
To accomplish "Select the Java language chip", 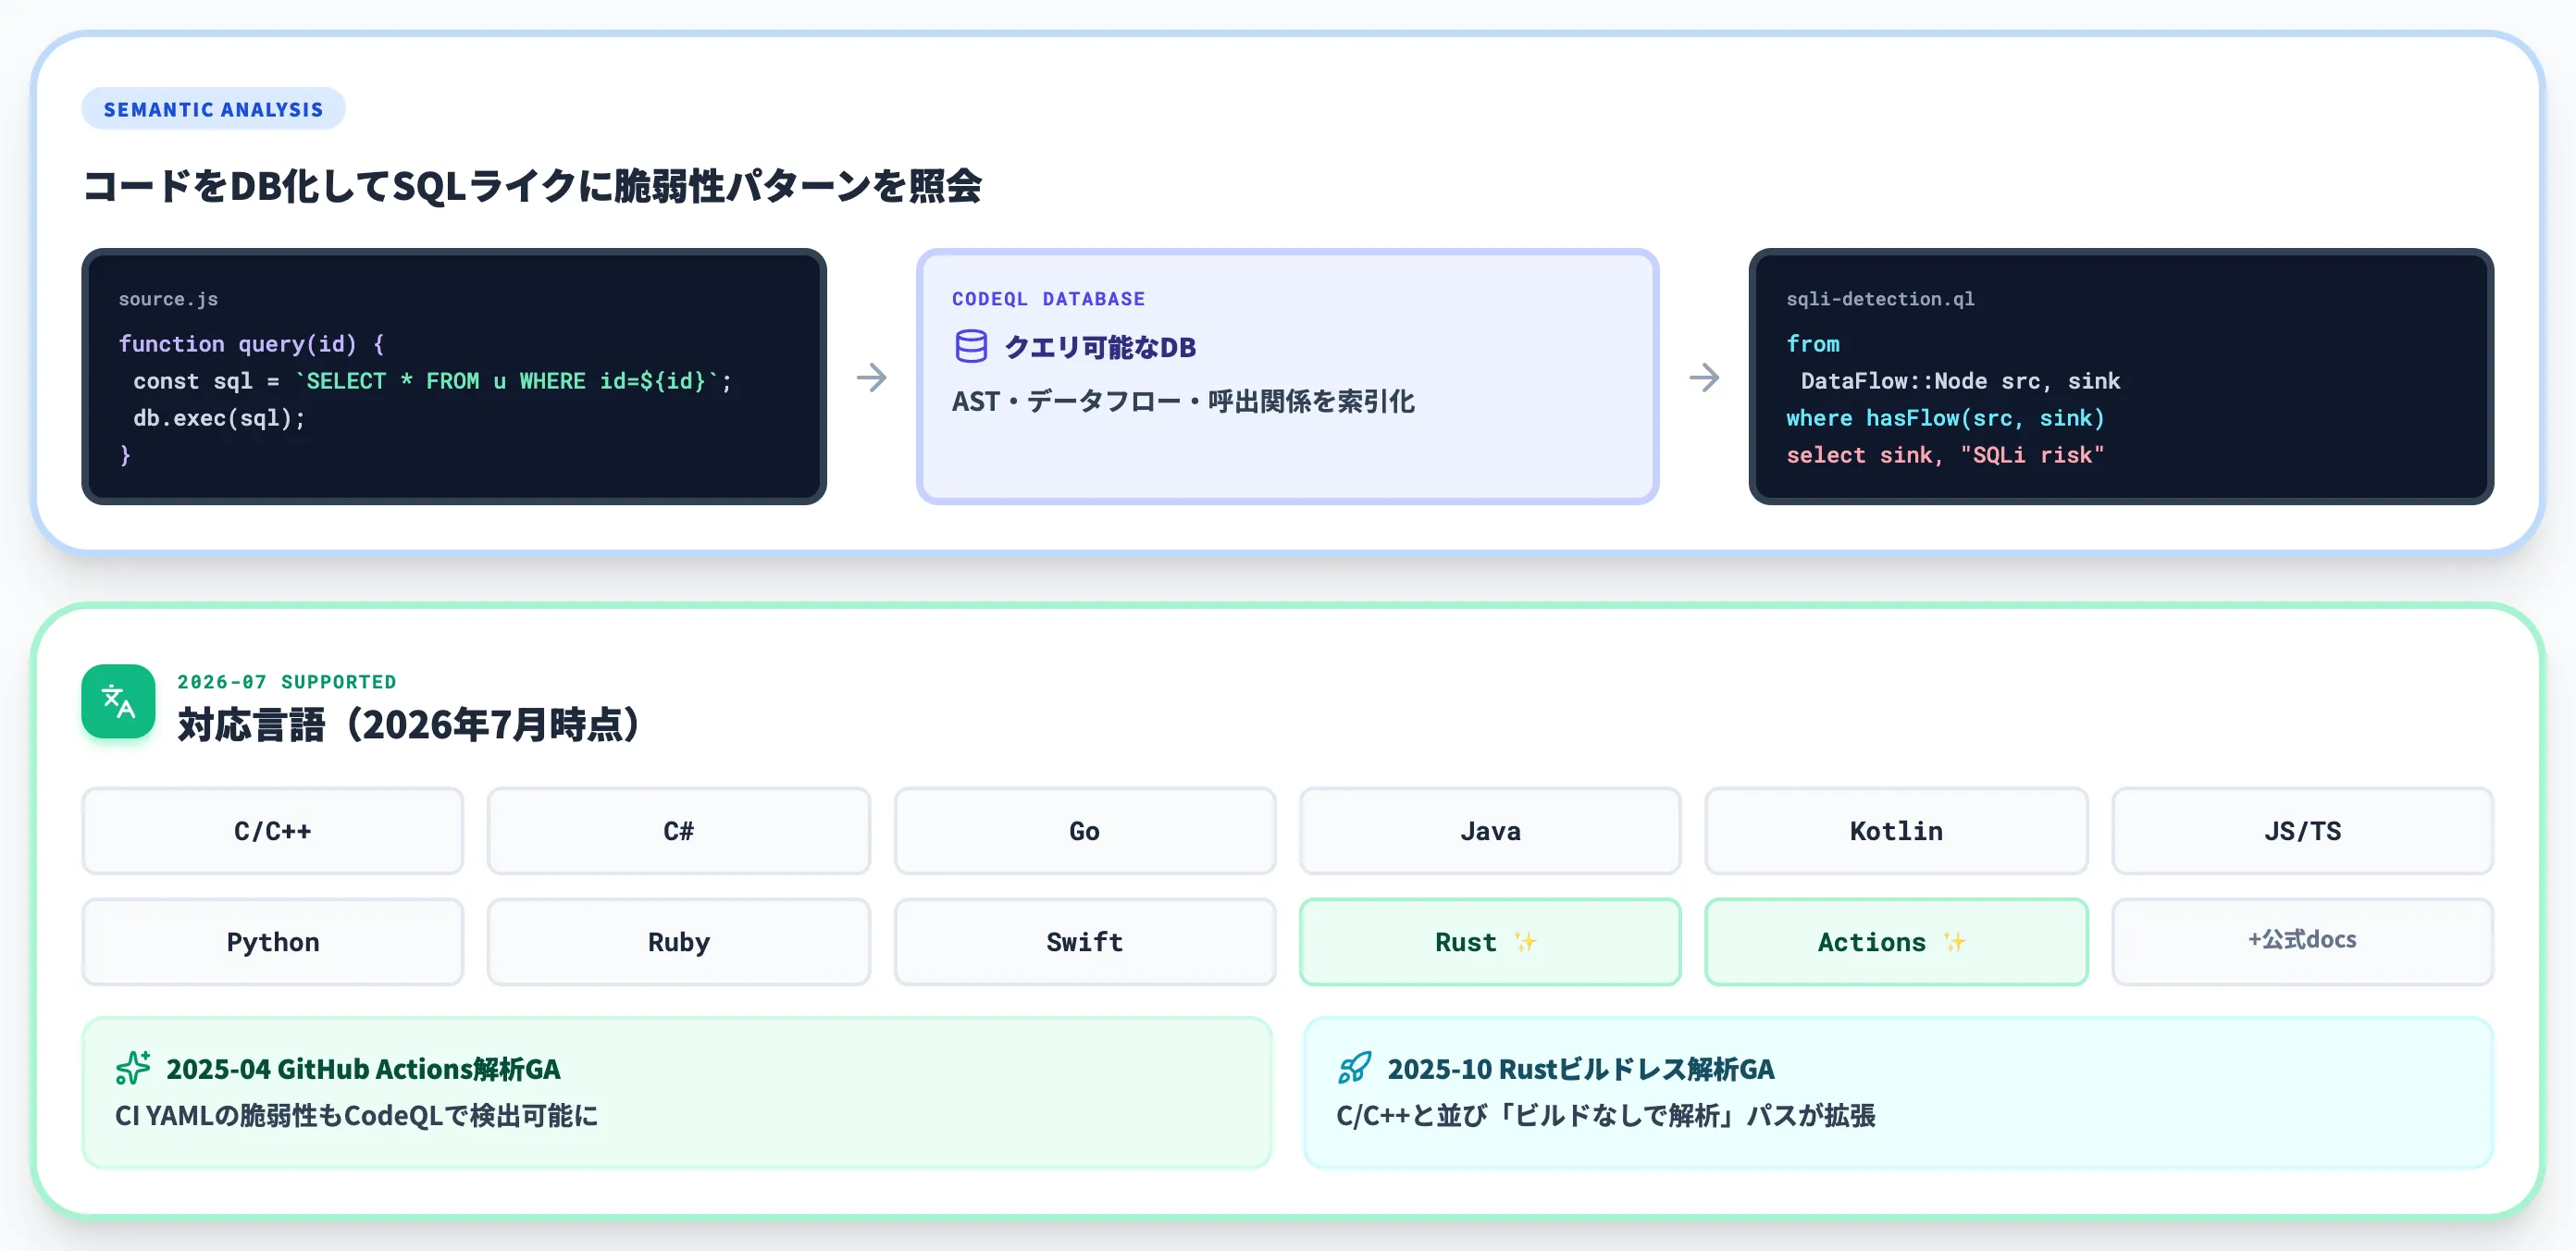I will [1490, 831].
